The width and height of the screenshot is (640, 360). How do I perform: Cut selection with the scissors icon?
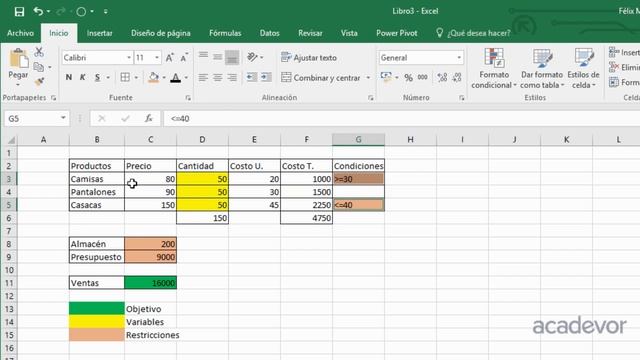click(39, 52)
